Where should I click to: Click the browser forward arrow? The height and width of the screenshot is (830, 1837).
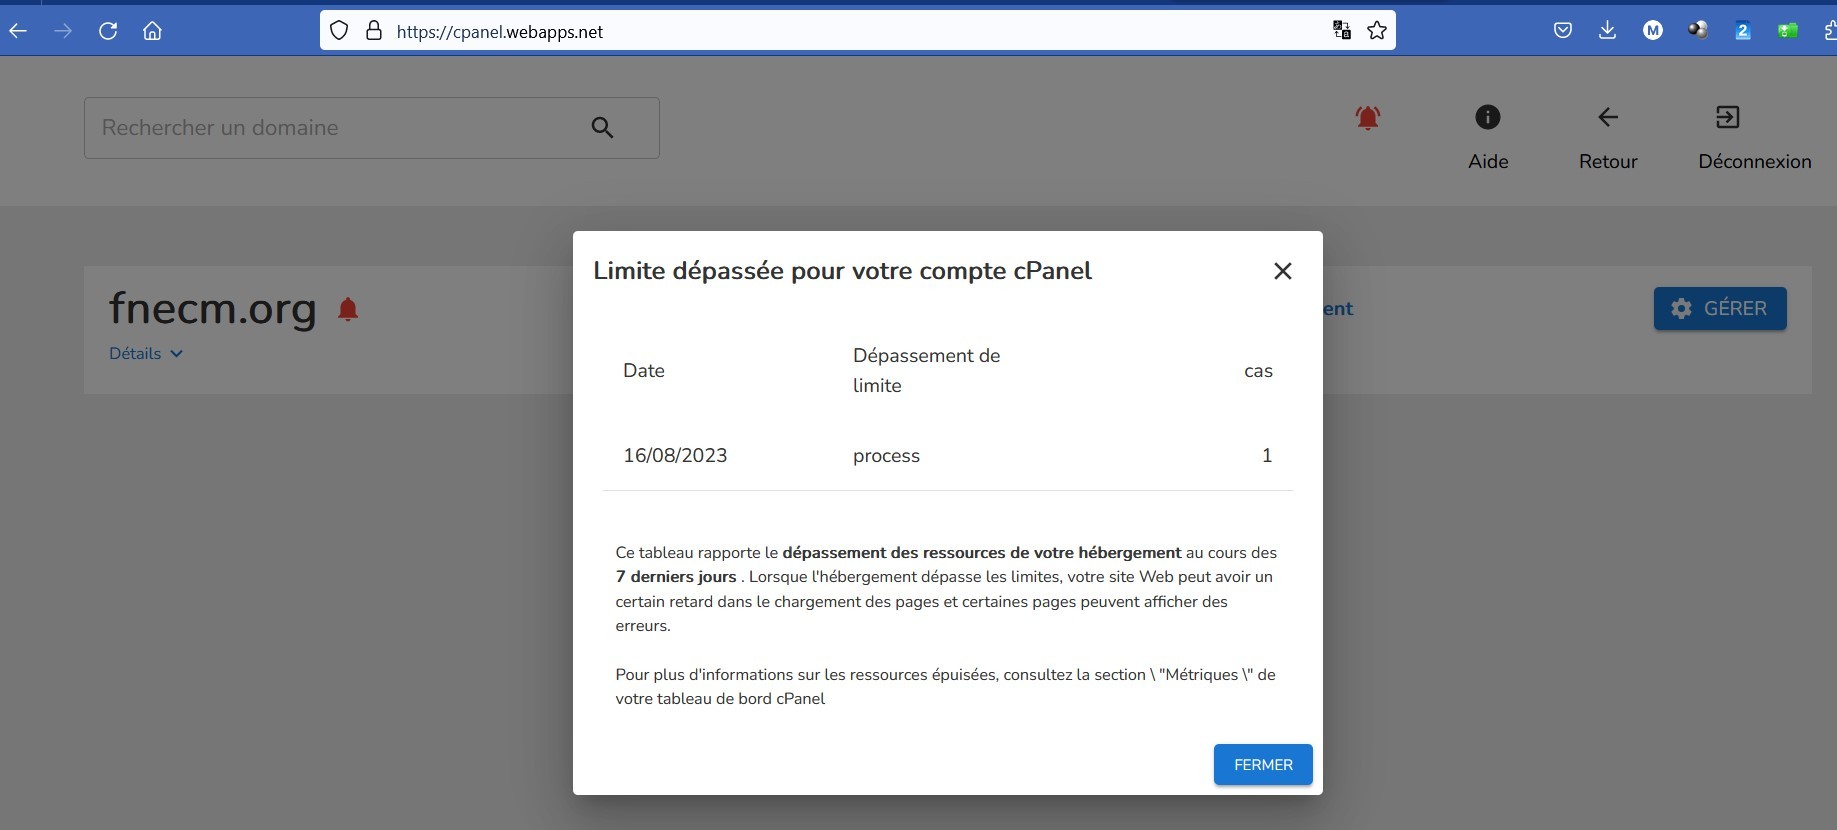63,31
